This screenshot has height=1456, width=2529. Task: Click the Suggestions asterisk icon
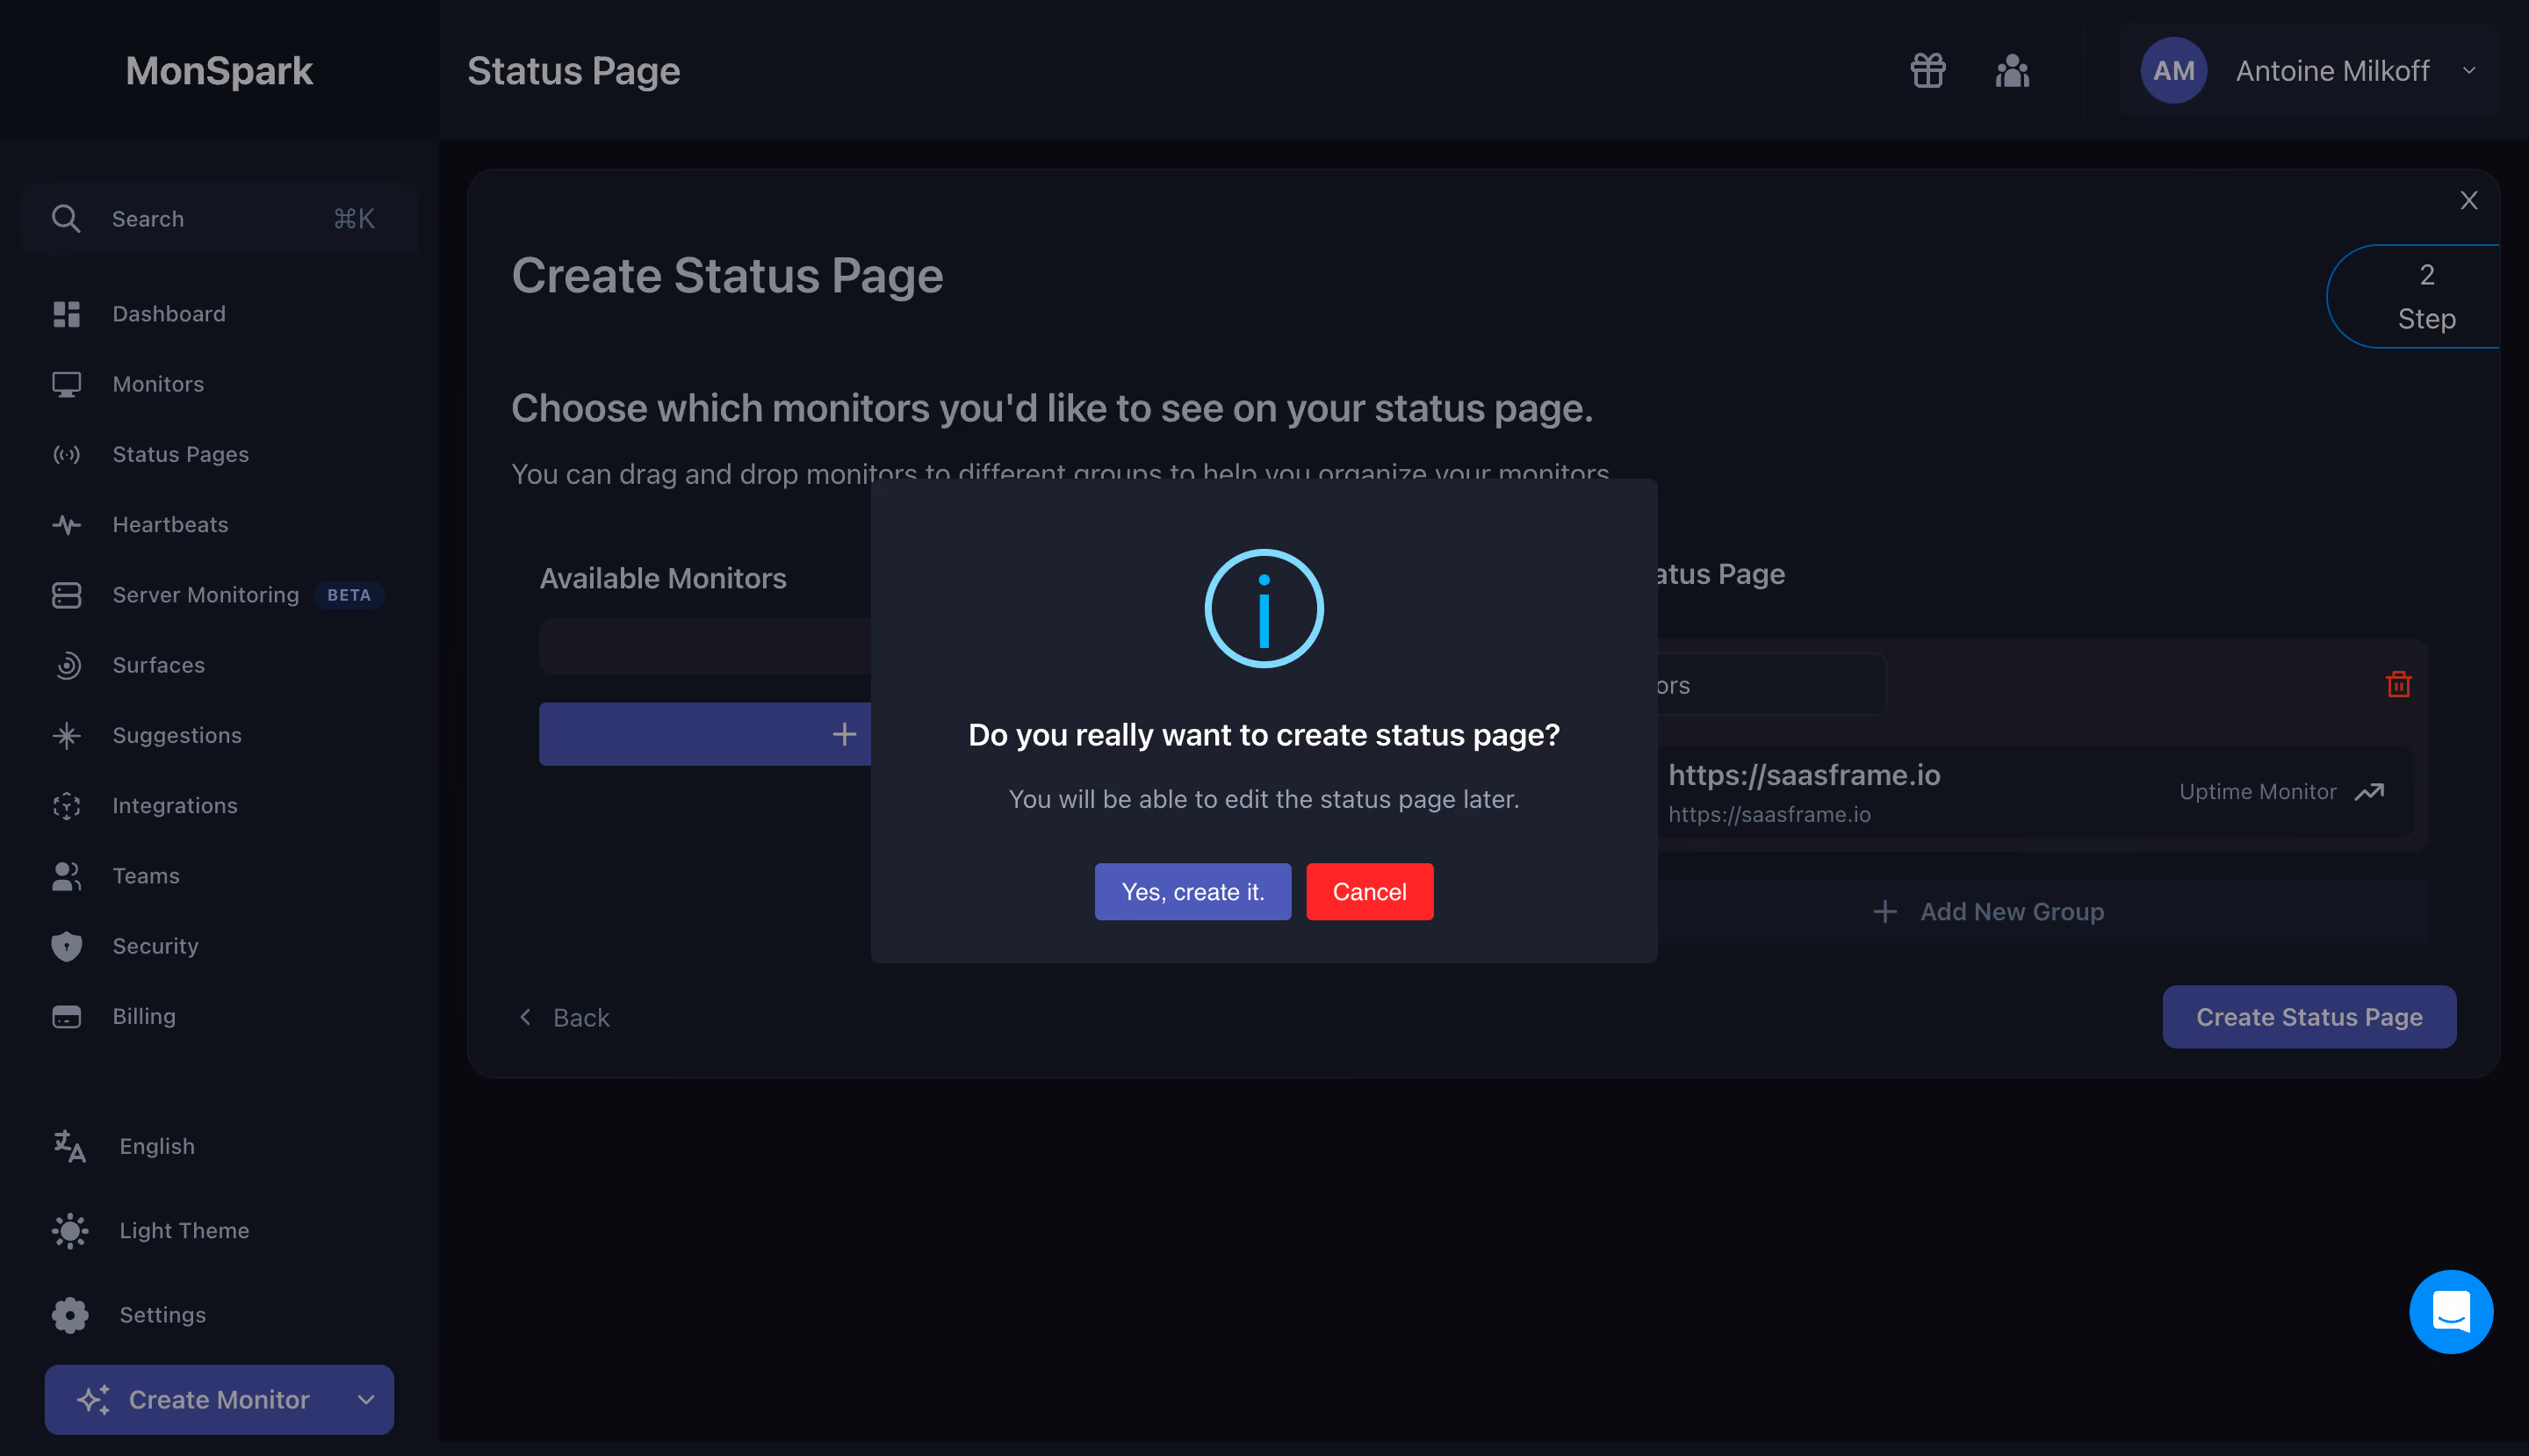(66, 736)
